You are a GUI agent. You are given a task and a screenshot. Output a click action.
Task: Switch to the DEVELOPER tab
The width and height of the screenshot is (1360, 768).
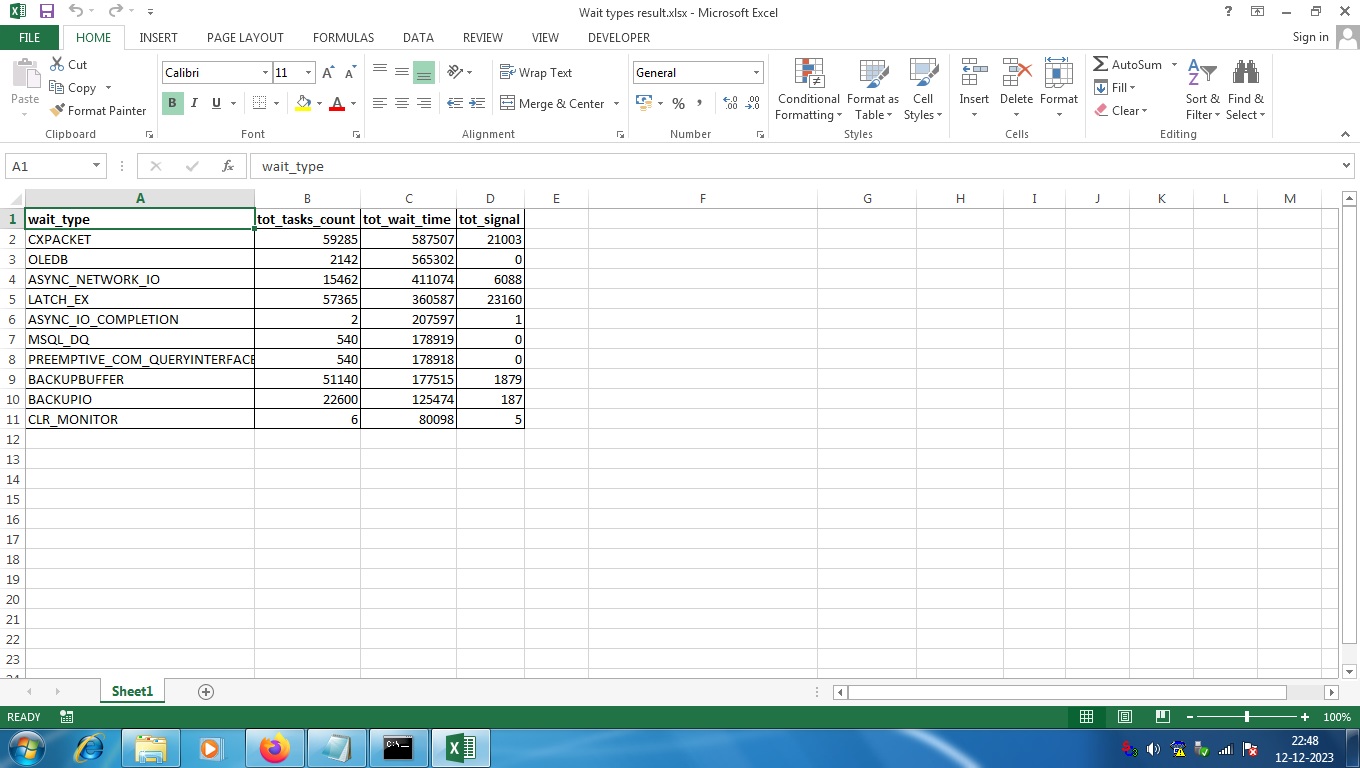pyautogui.click(x=619, y=37)
